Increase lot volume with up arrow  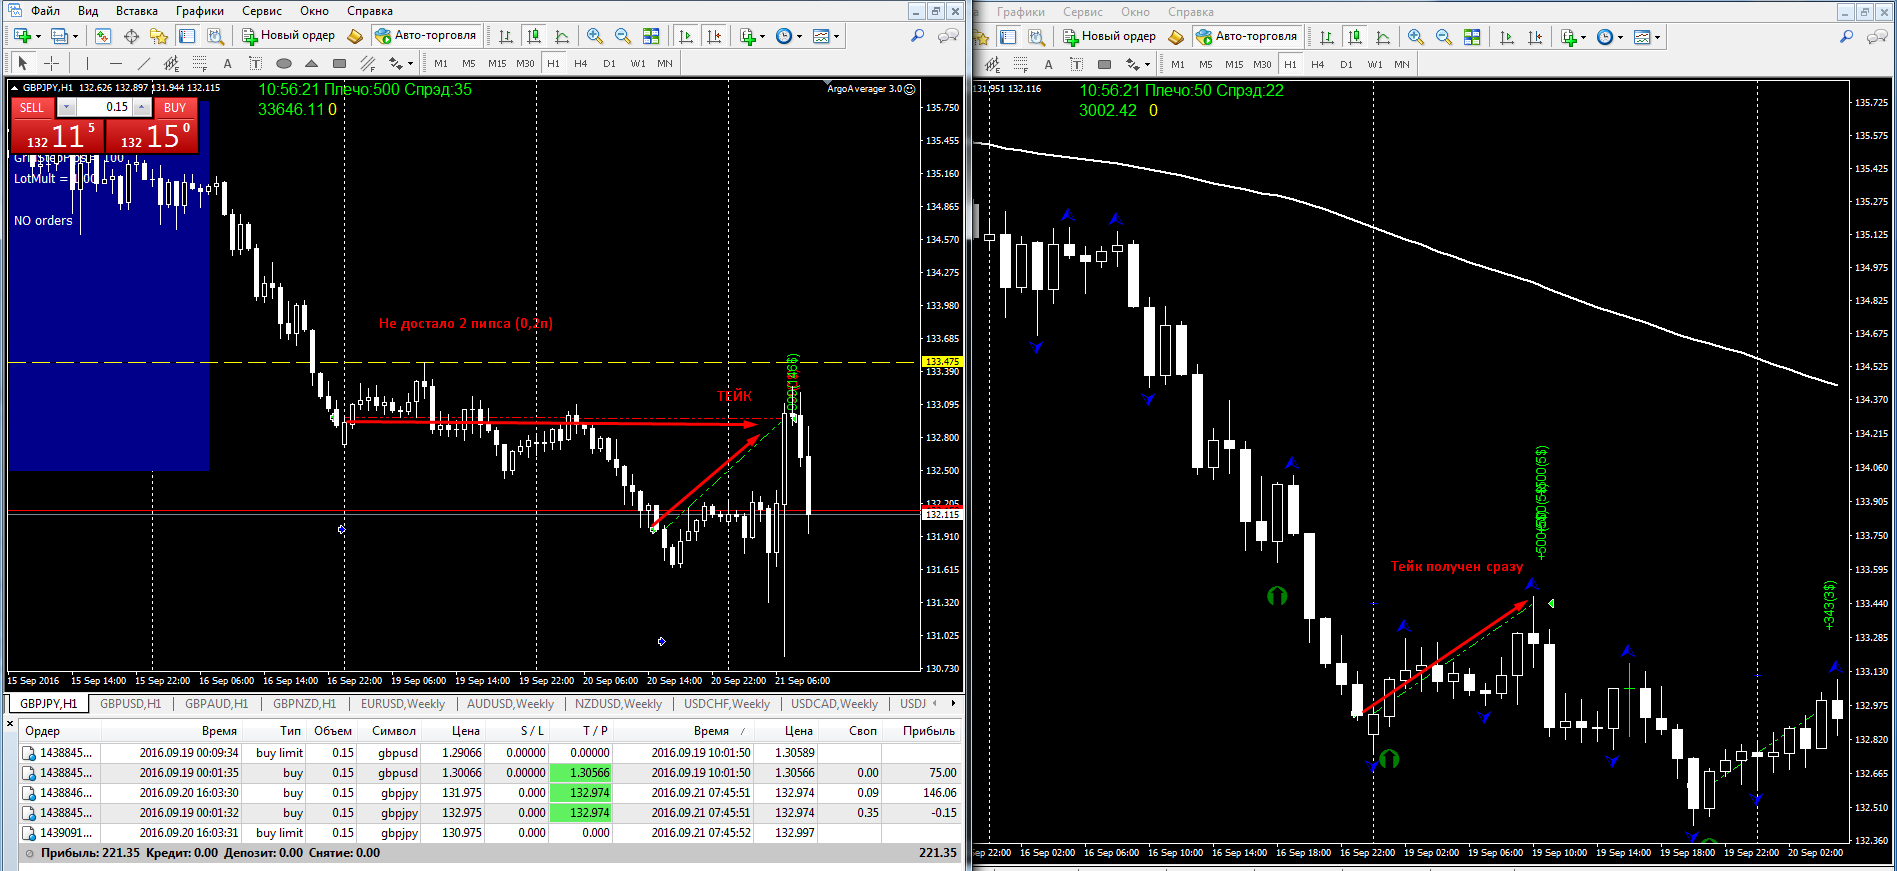pyautogui.click(x=142, y=107)
